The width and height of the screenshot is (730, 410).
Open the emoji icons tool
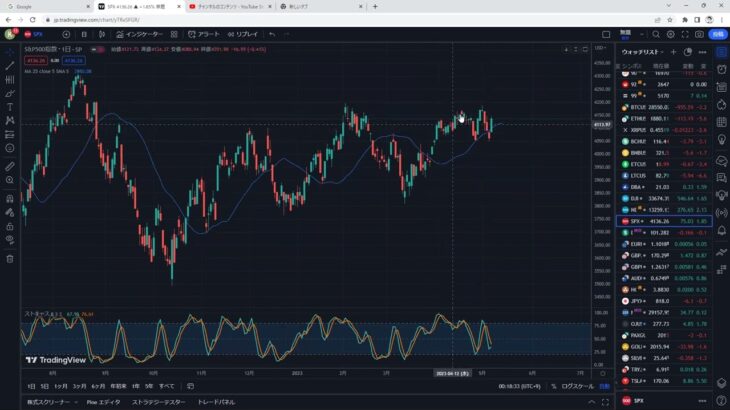click(x=10, y=148)
